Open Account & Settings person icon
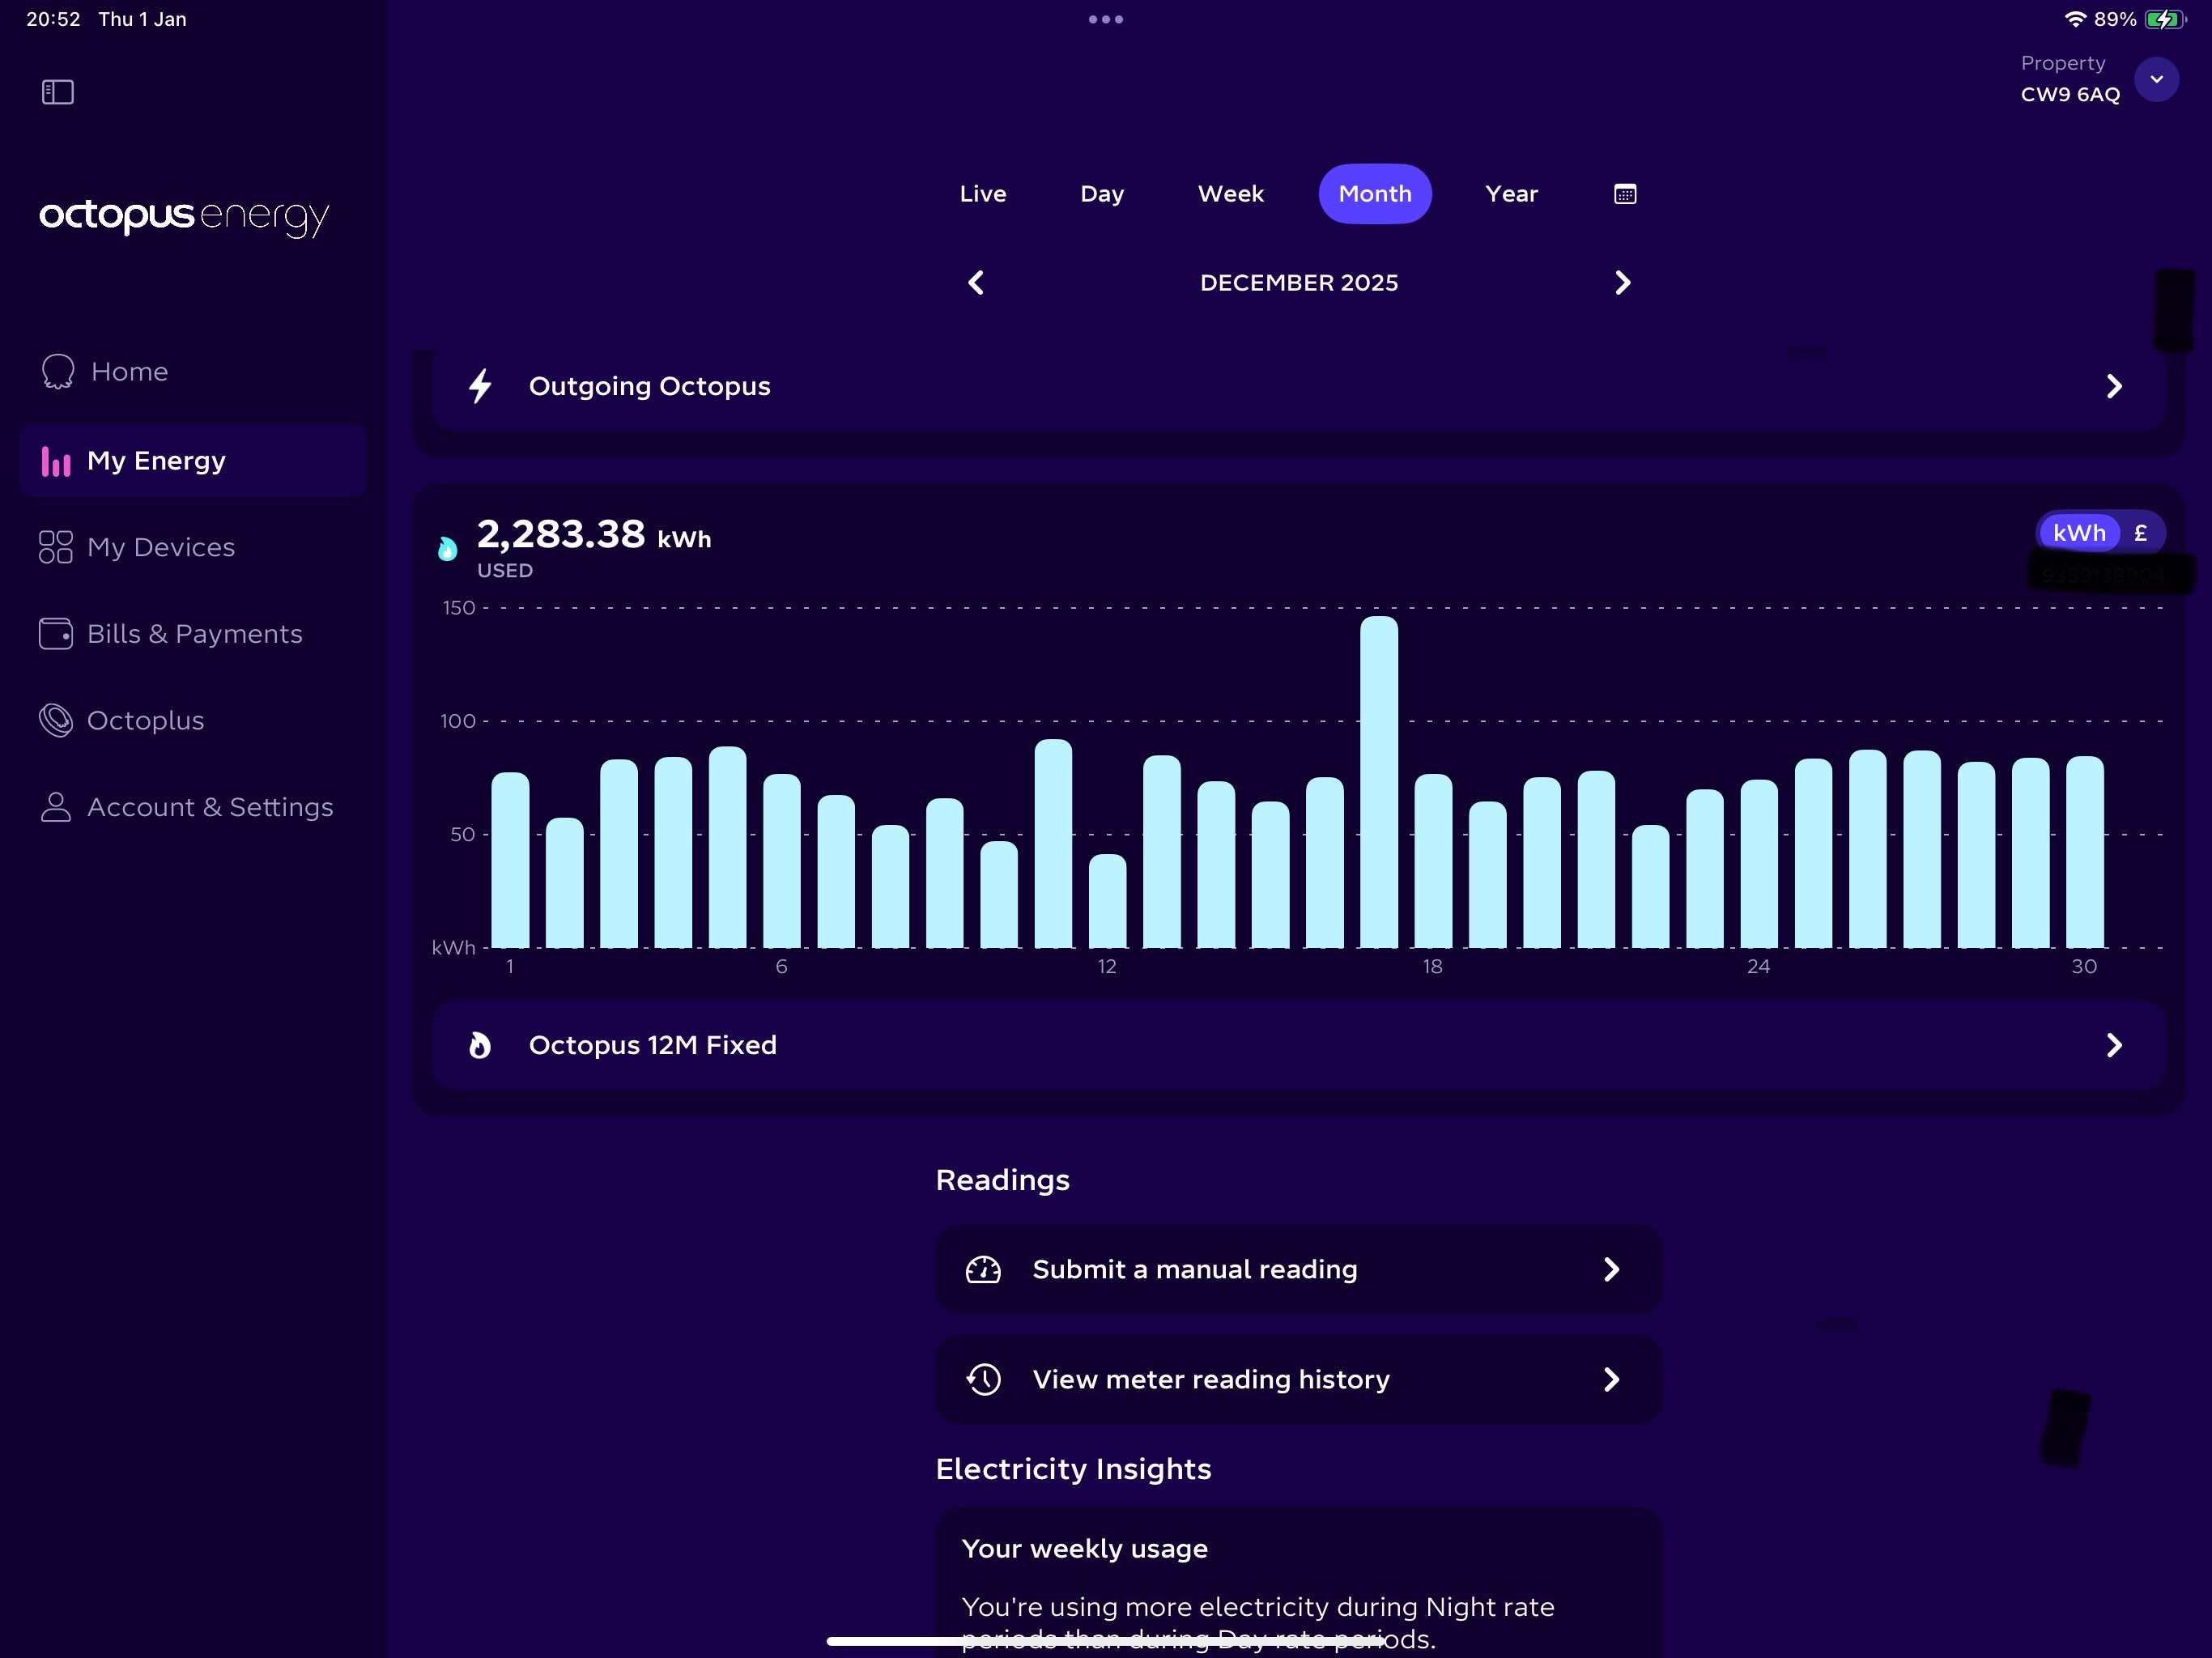 pyautogui.click(x=55, y=807)
